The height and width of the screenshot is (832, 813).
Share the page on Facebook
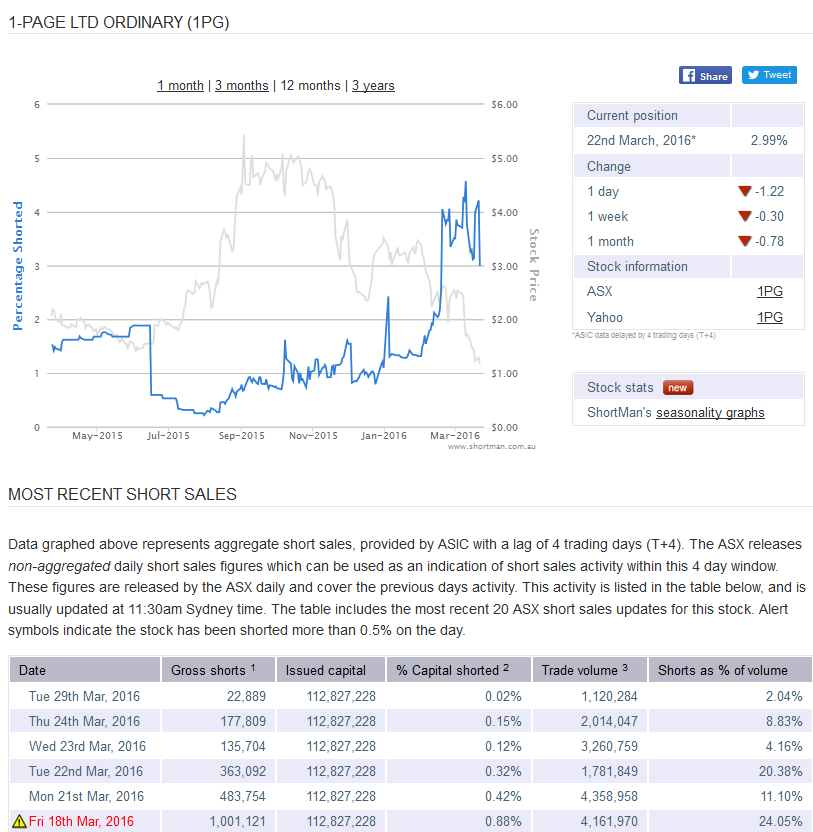pyautogui.click(x=705, y=75)
